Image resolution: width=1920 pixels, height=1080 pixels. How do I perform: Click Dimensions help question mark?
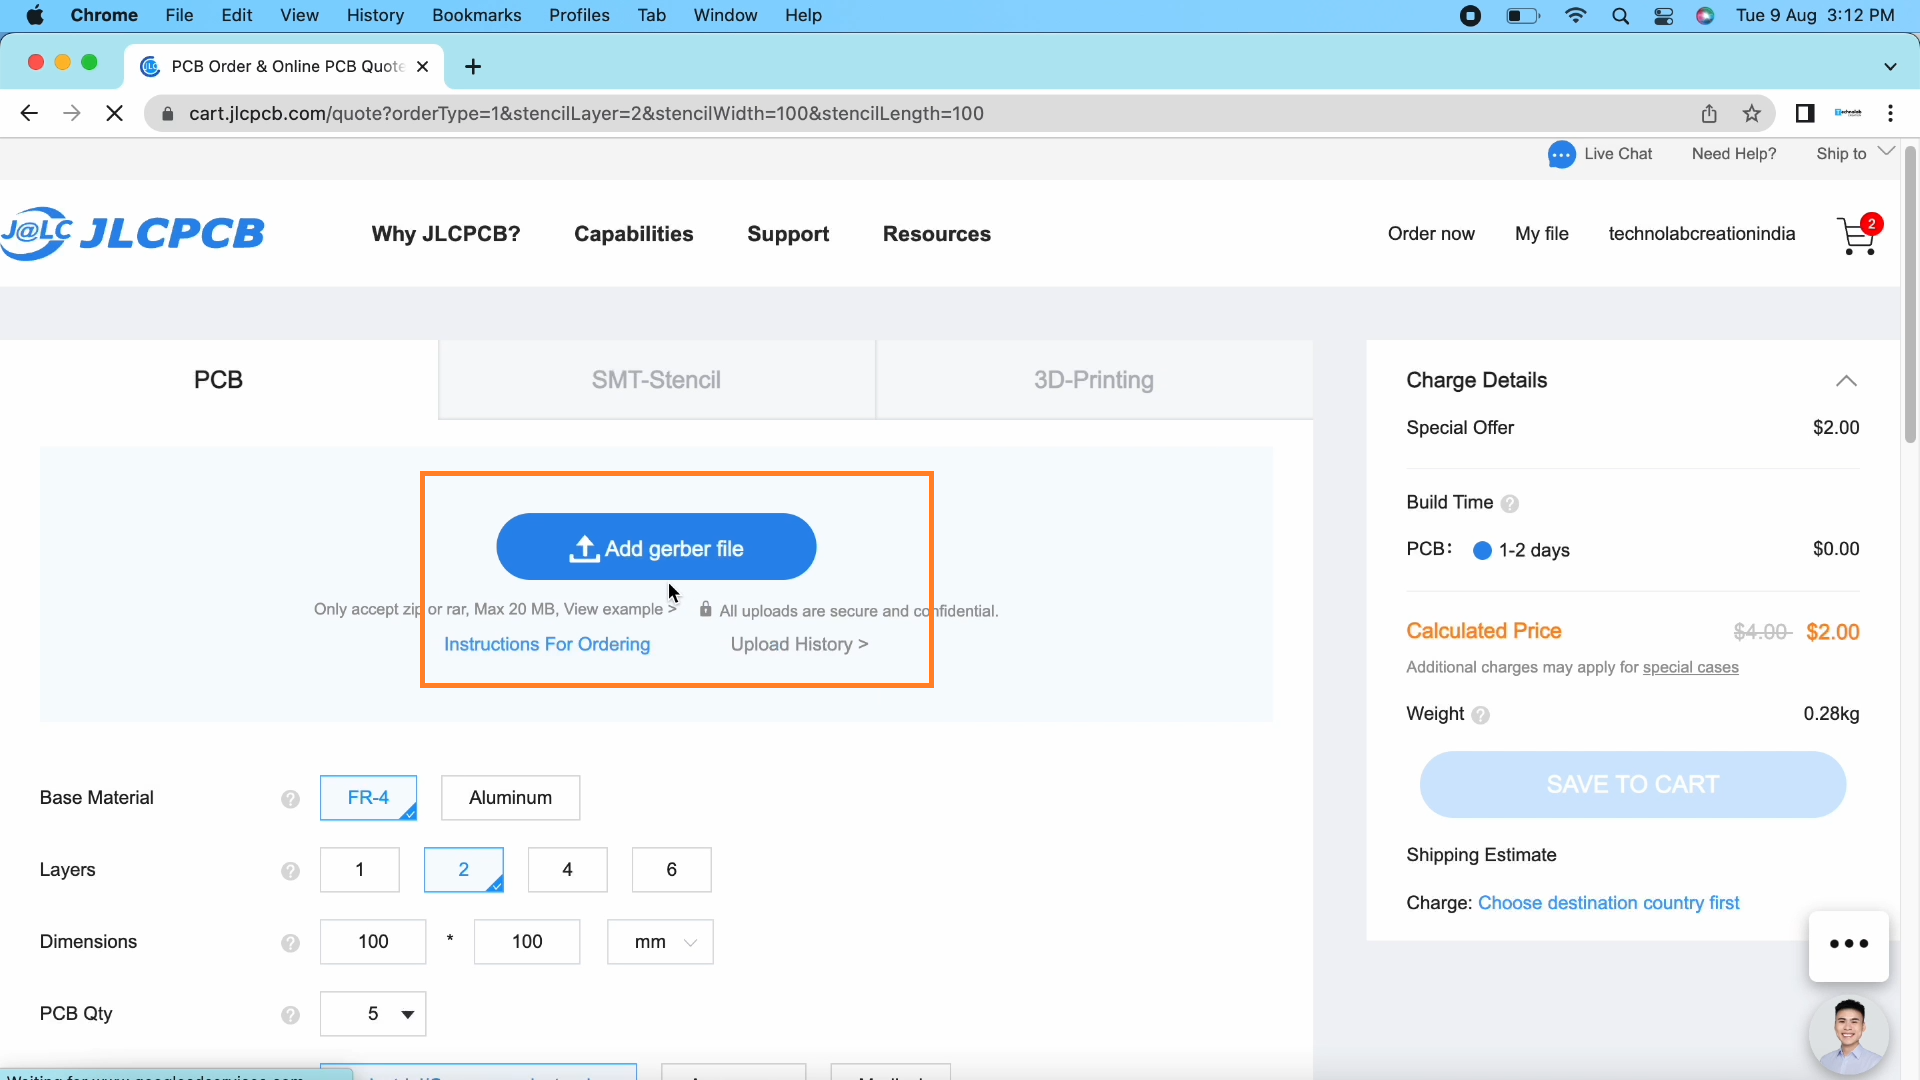pyautogui.click(x=290, y=943)
